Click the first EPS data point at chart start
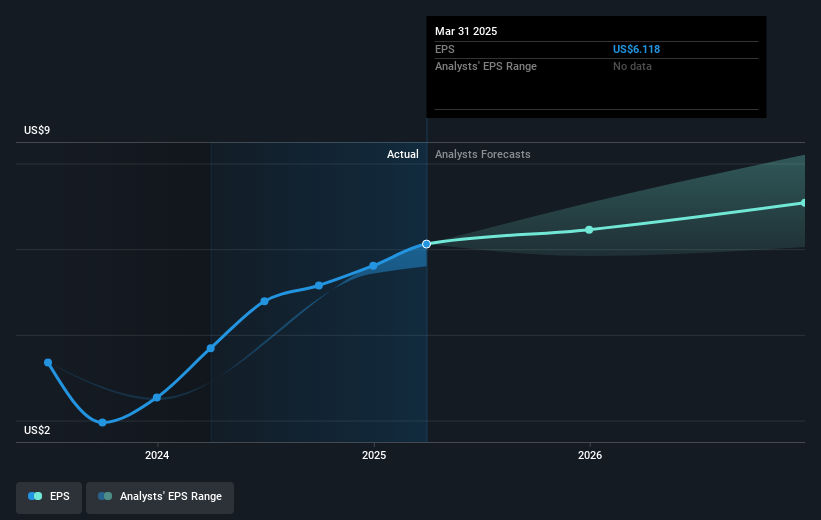Viewport: 821px width, 520px height. coord(48,362)
